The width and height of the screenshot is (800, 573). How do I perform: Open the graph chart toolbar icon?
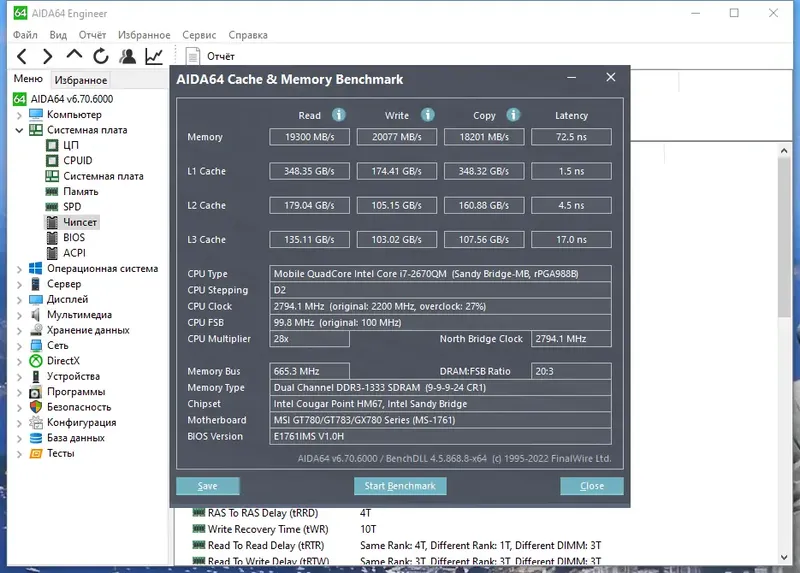[x=154, y=56]
